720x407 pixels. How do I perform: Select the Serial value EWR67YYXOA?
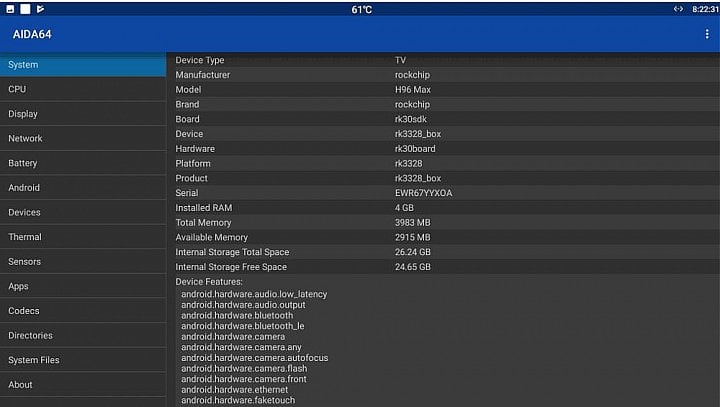(x=423, y=193)
